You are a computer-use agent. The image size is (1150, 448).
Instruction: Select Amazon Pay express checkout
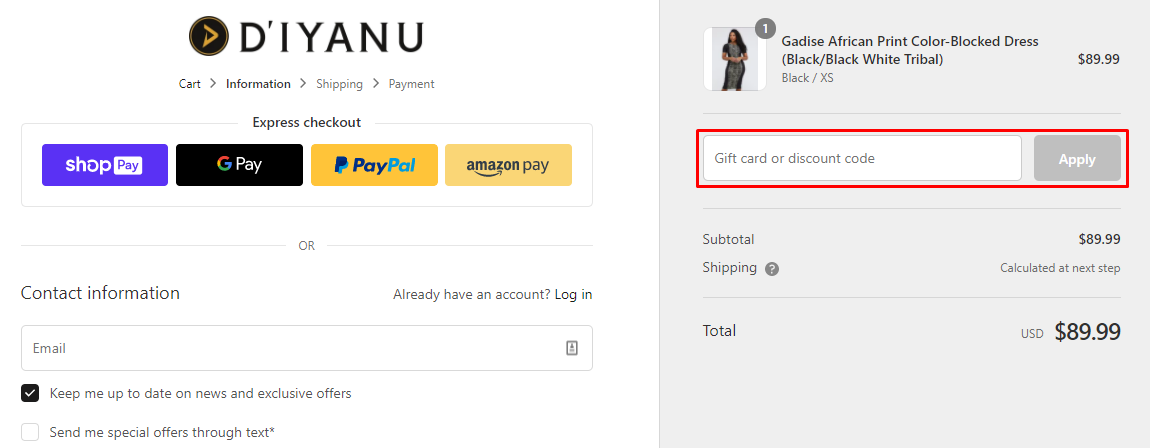point(508,165)
